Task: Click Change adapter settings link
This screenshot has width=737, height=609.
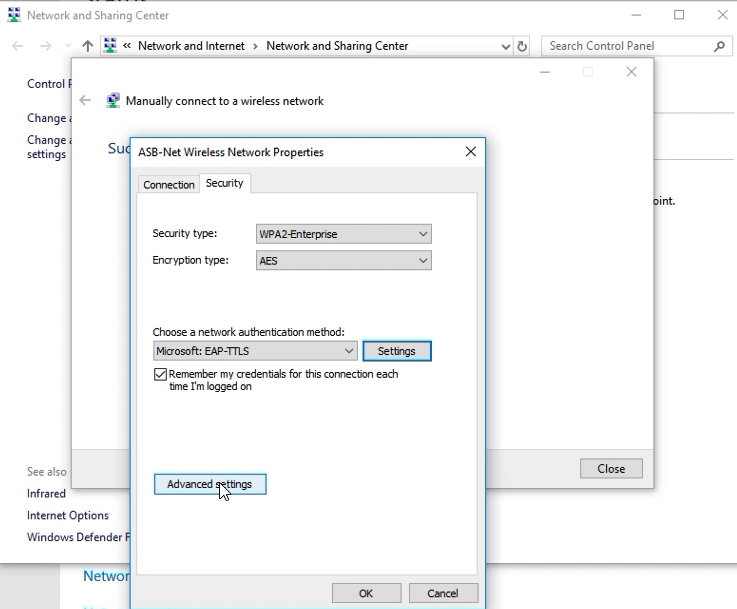Action: pos(49,118)
